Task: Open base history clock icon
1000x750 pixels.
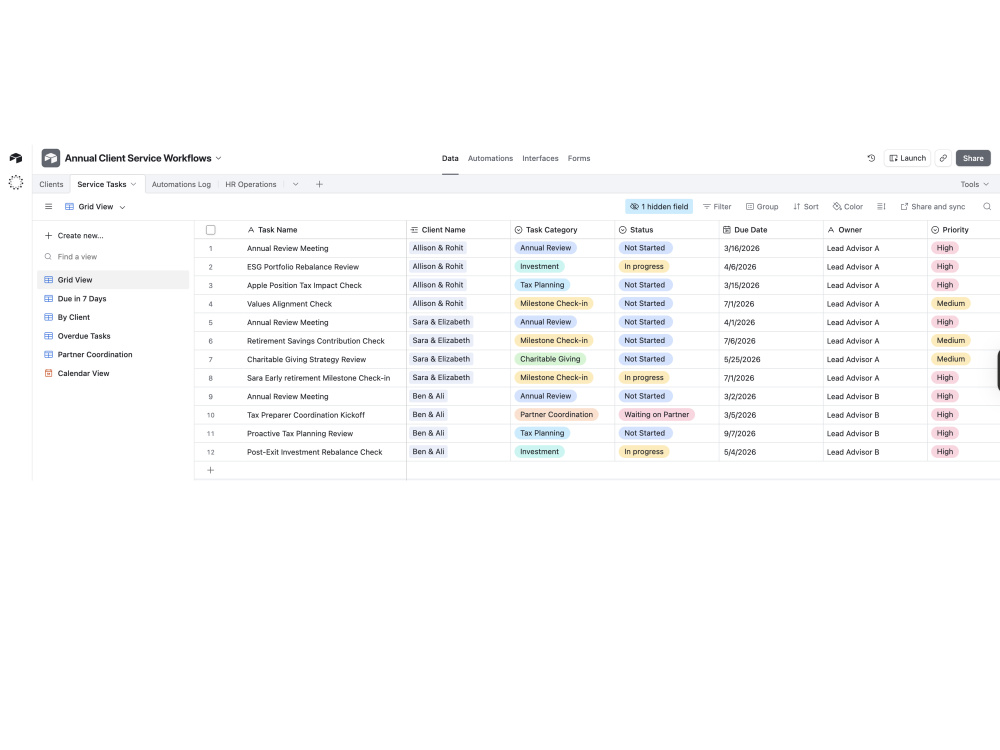Action: click(x=871, y=158)
